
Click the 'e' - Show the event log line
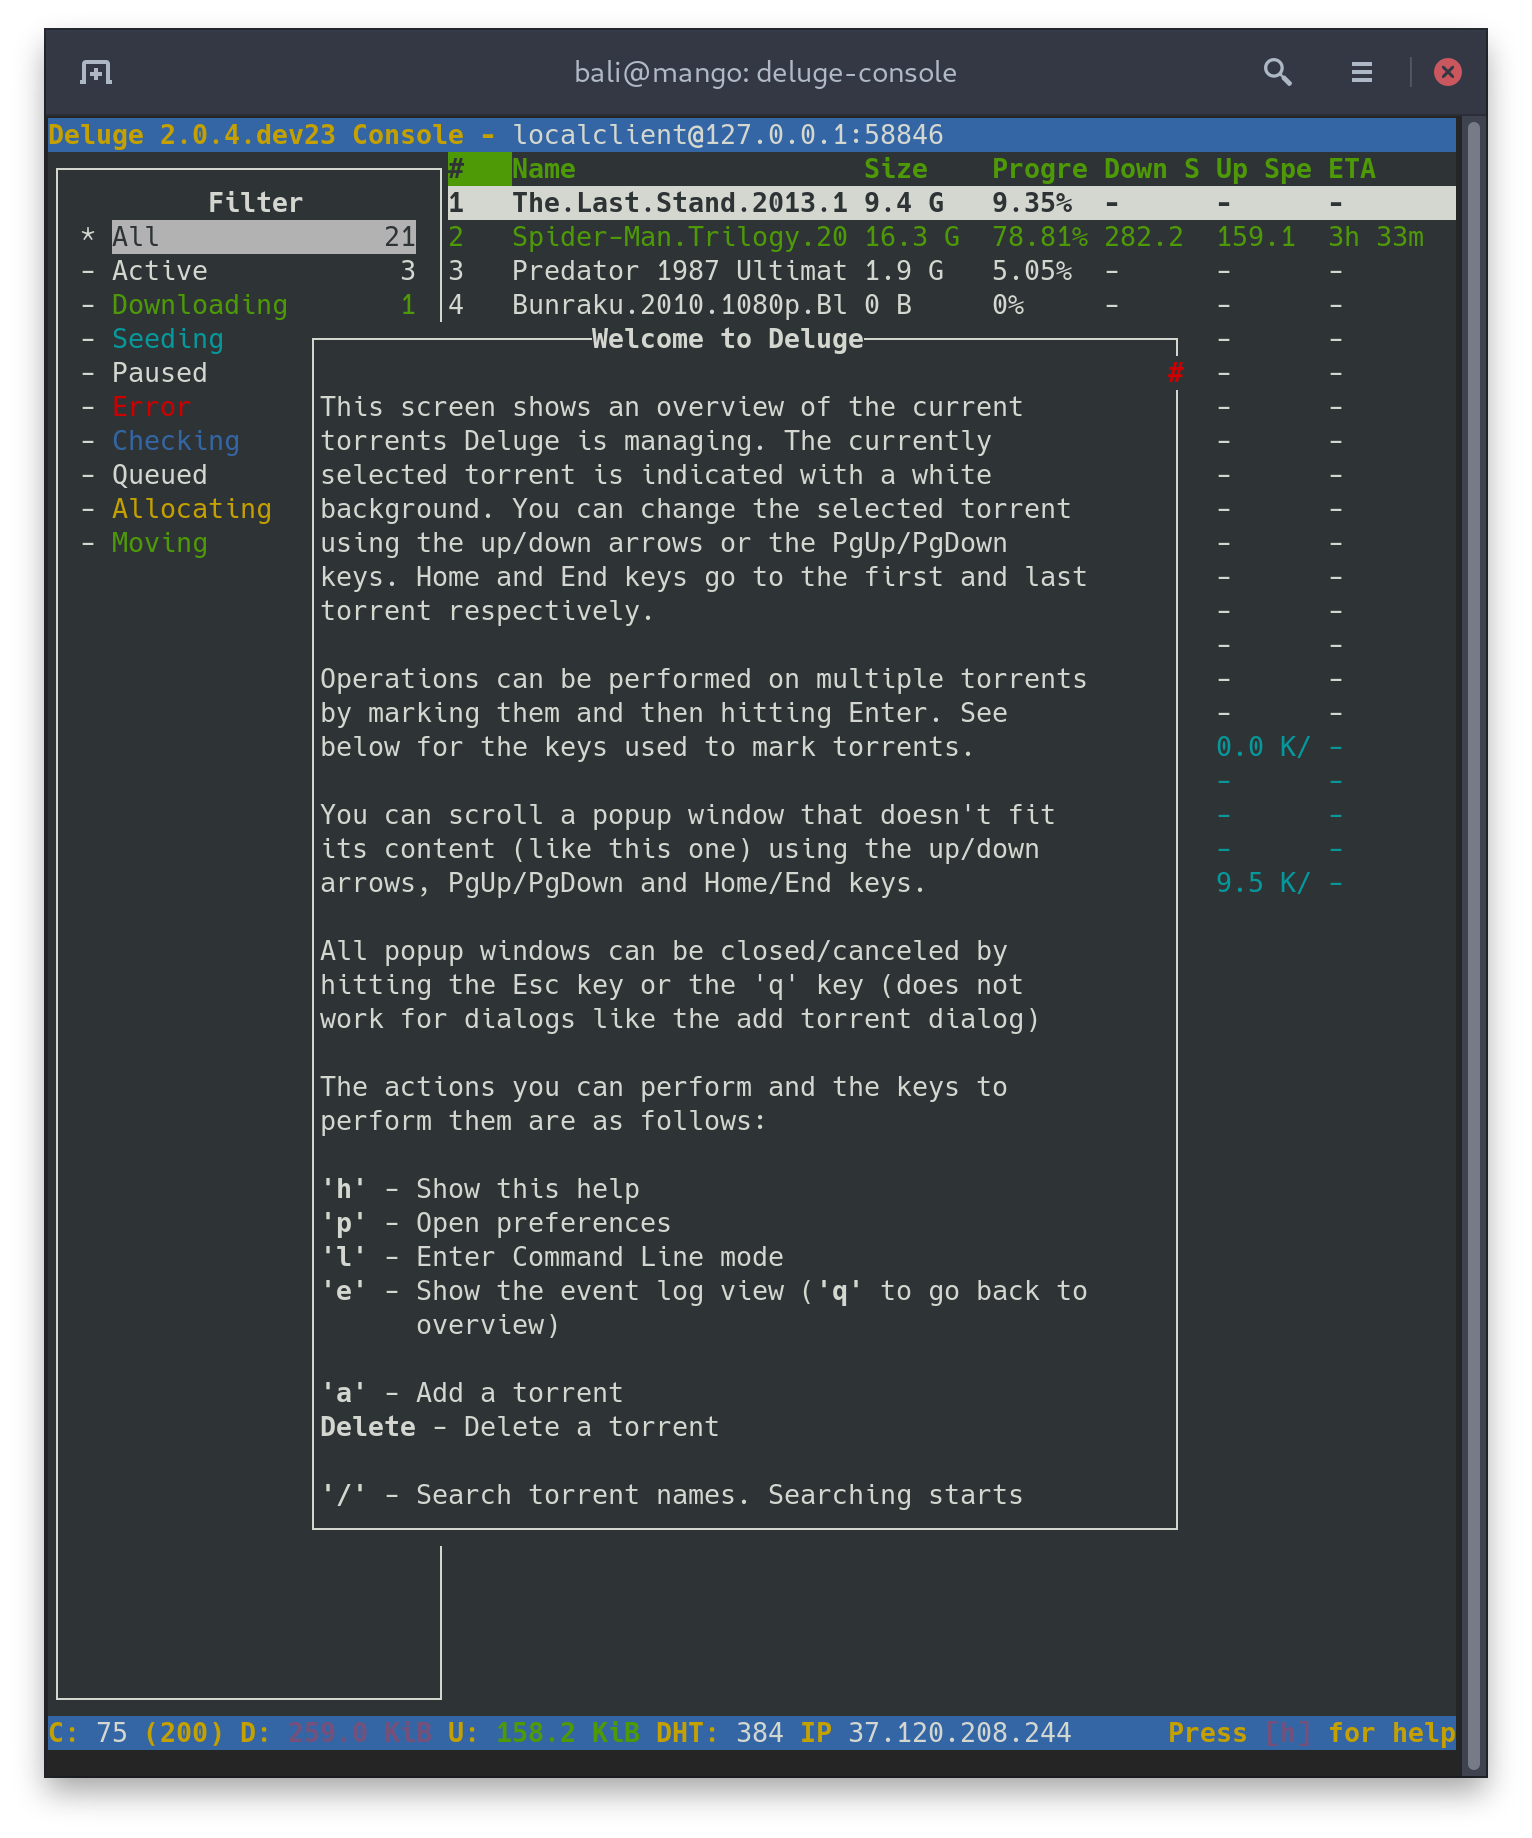703,1291
